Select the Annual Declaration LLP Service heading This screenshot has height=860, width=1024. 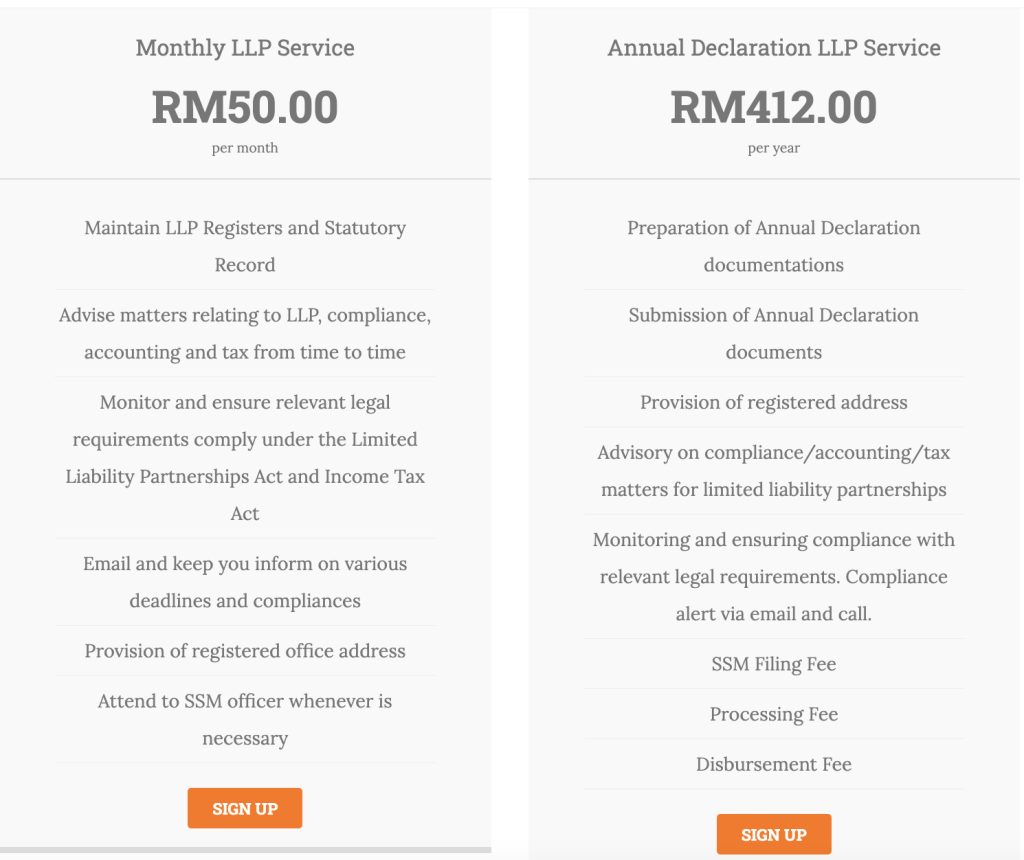pos(774,47)
